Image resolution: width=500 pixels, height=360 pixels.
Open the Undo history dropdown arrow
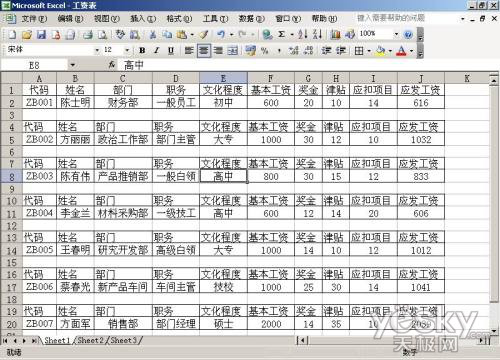click(231, 34)
